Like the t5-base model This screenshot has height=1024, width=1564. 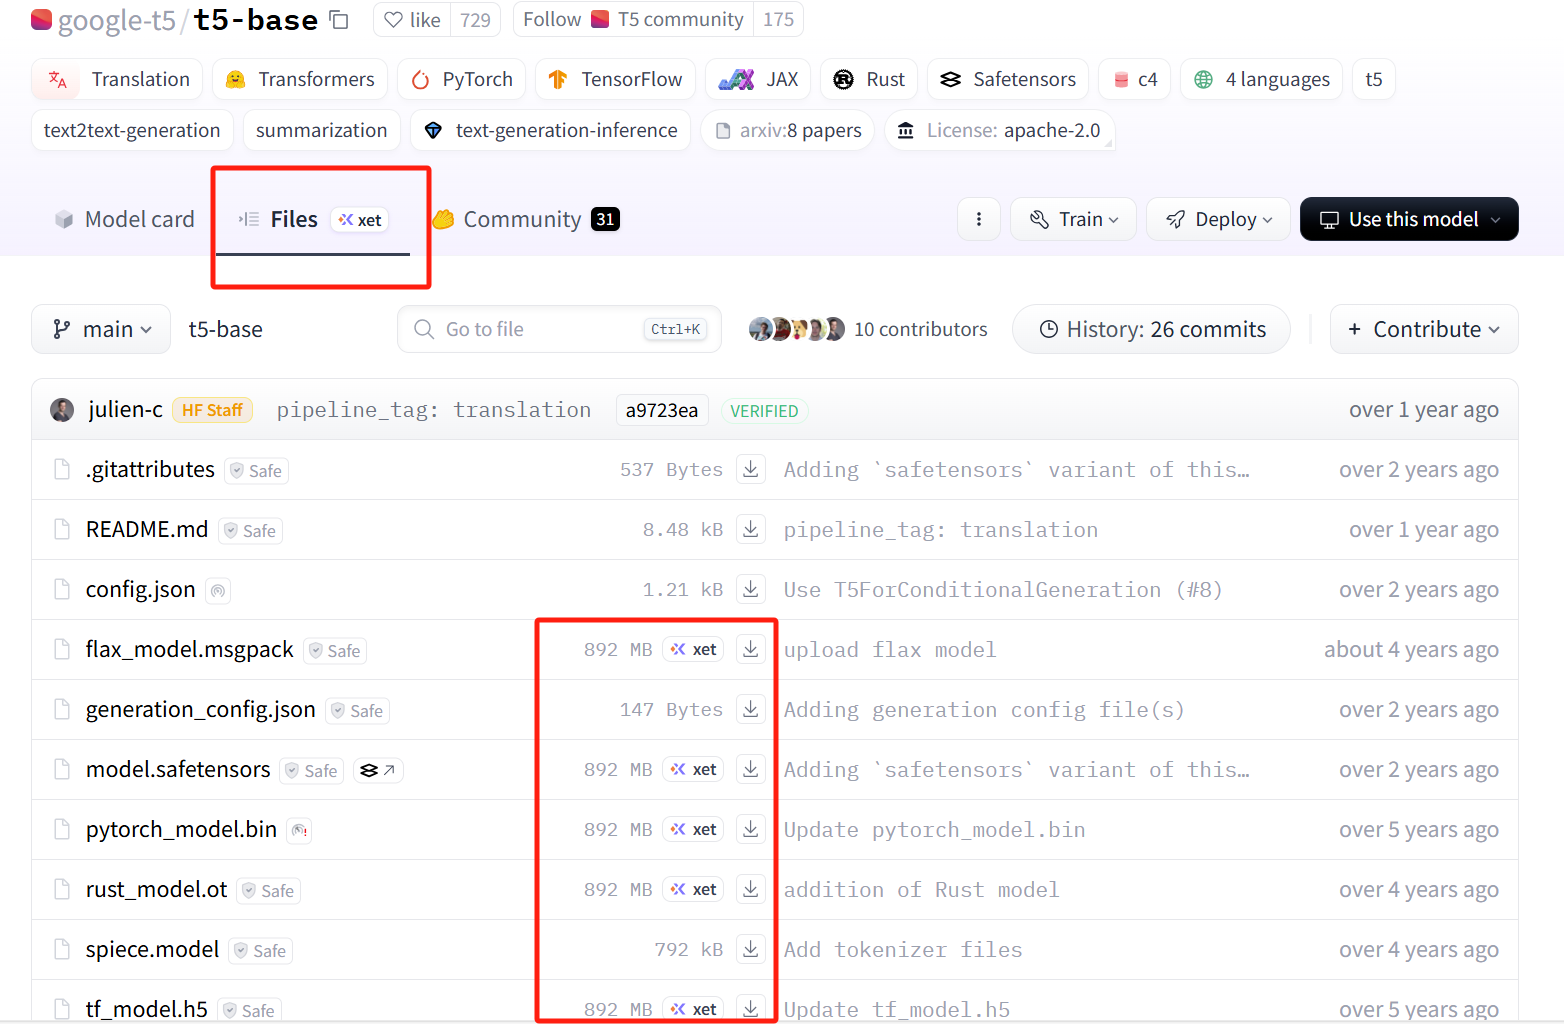point(412,20)
